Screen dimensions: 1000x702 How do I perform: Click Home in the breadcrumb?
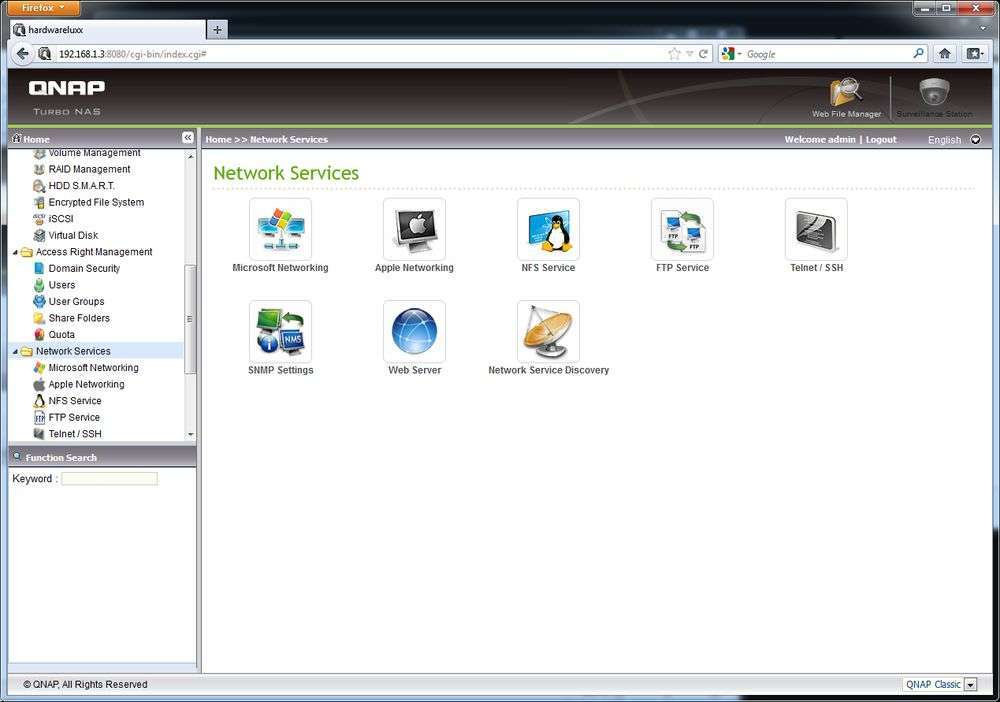tap(218, 140)
